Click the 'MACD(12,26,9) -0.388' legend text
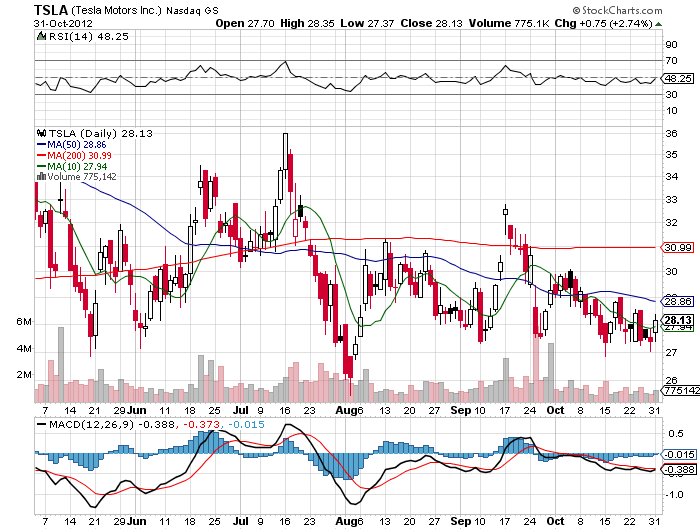 [x=112, y=425]
